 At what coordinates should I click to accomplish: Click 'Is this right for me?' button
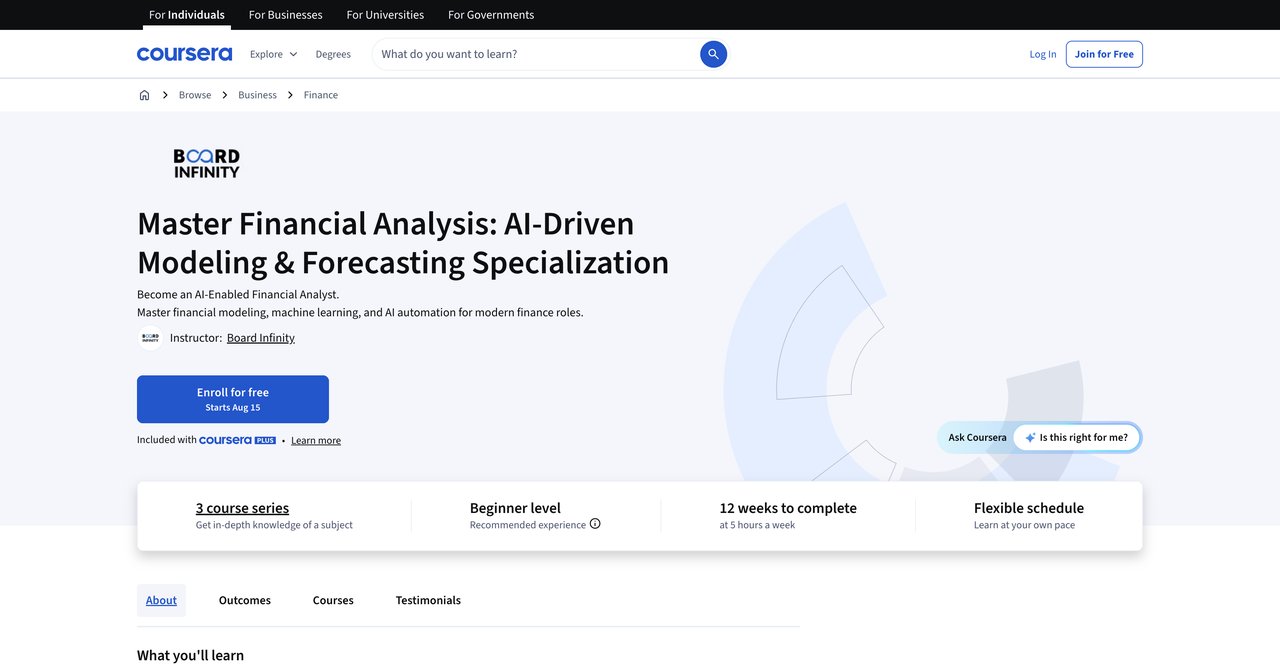point(1077,438)
